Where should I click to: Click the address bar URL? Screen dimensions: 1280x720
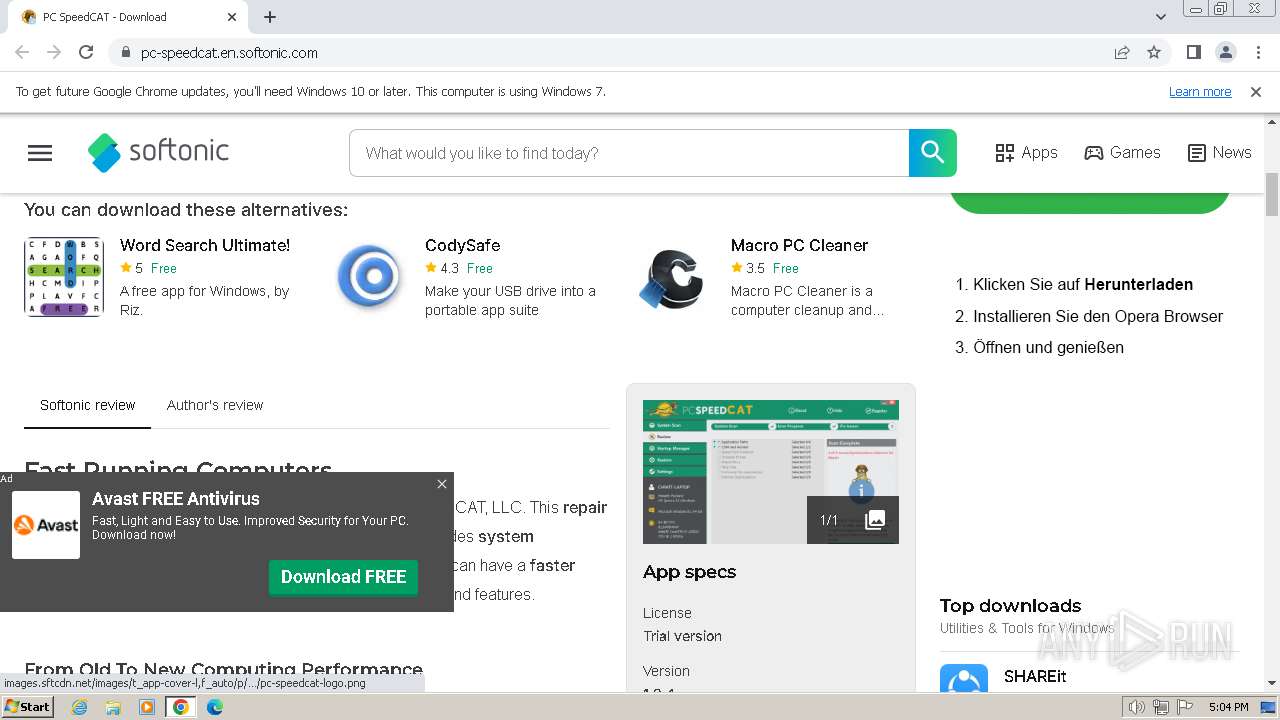(229, 53)
